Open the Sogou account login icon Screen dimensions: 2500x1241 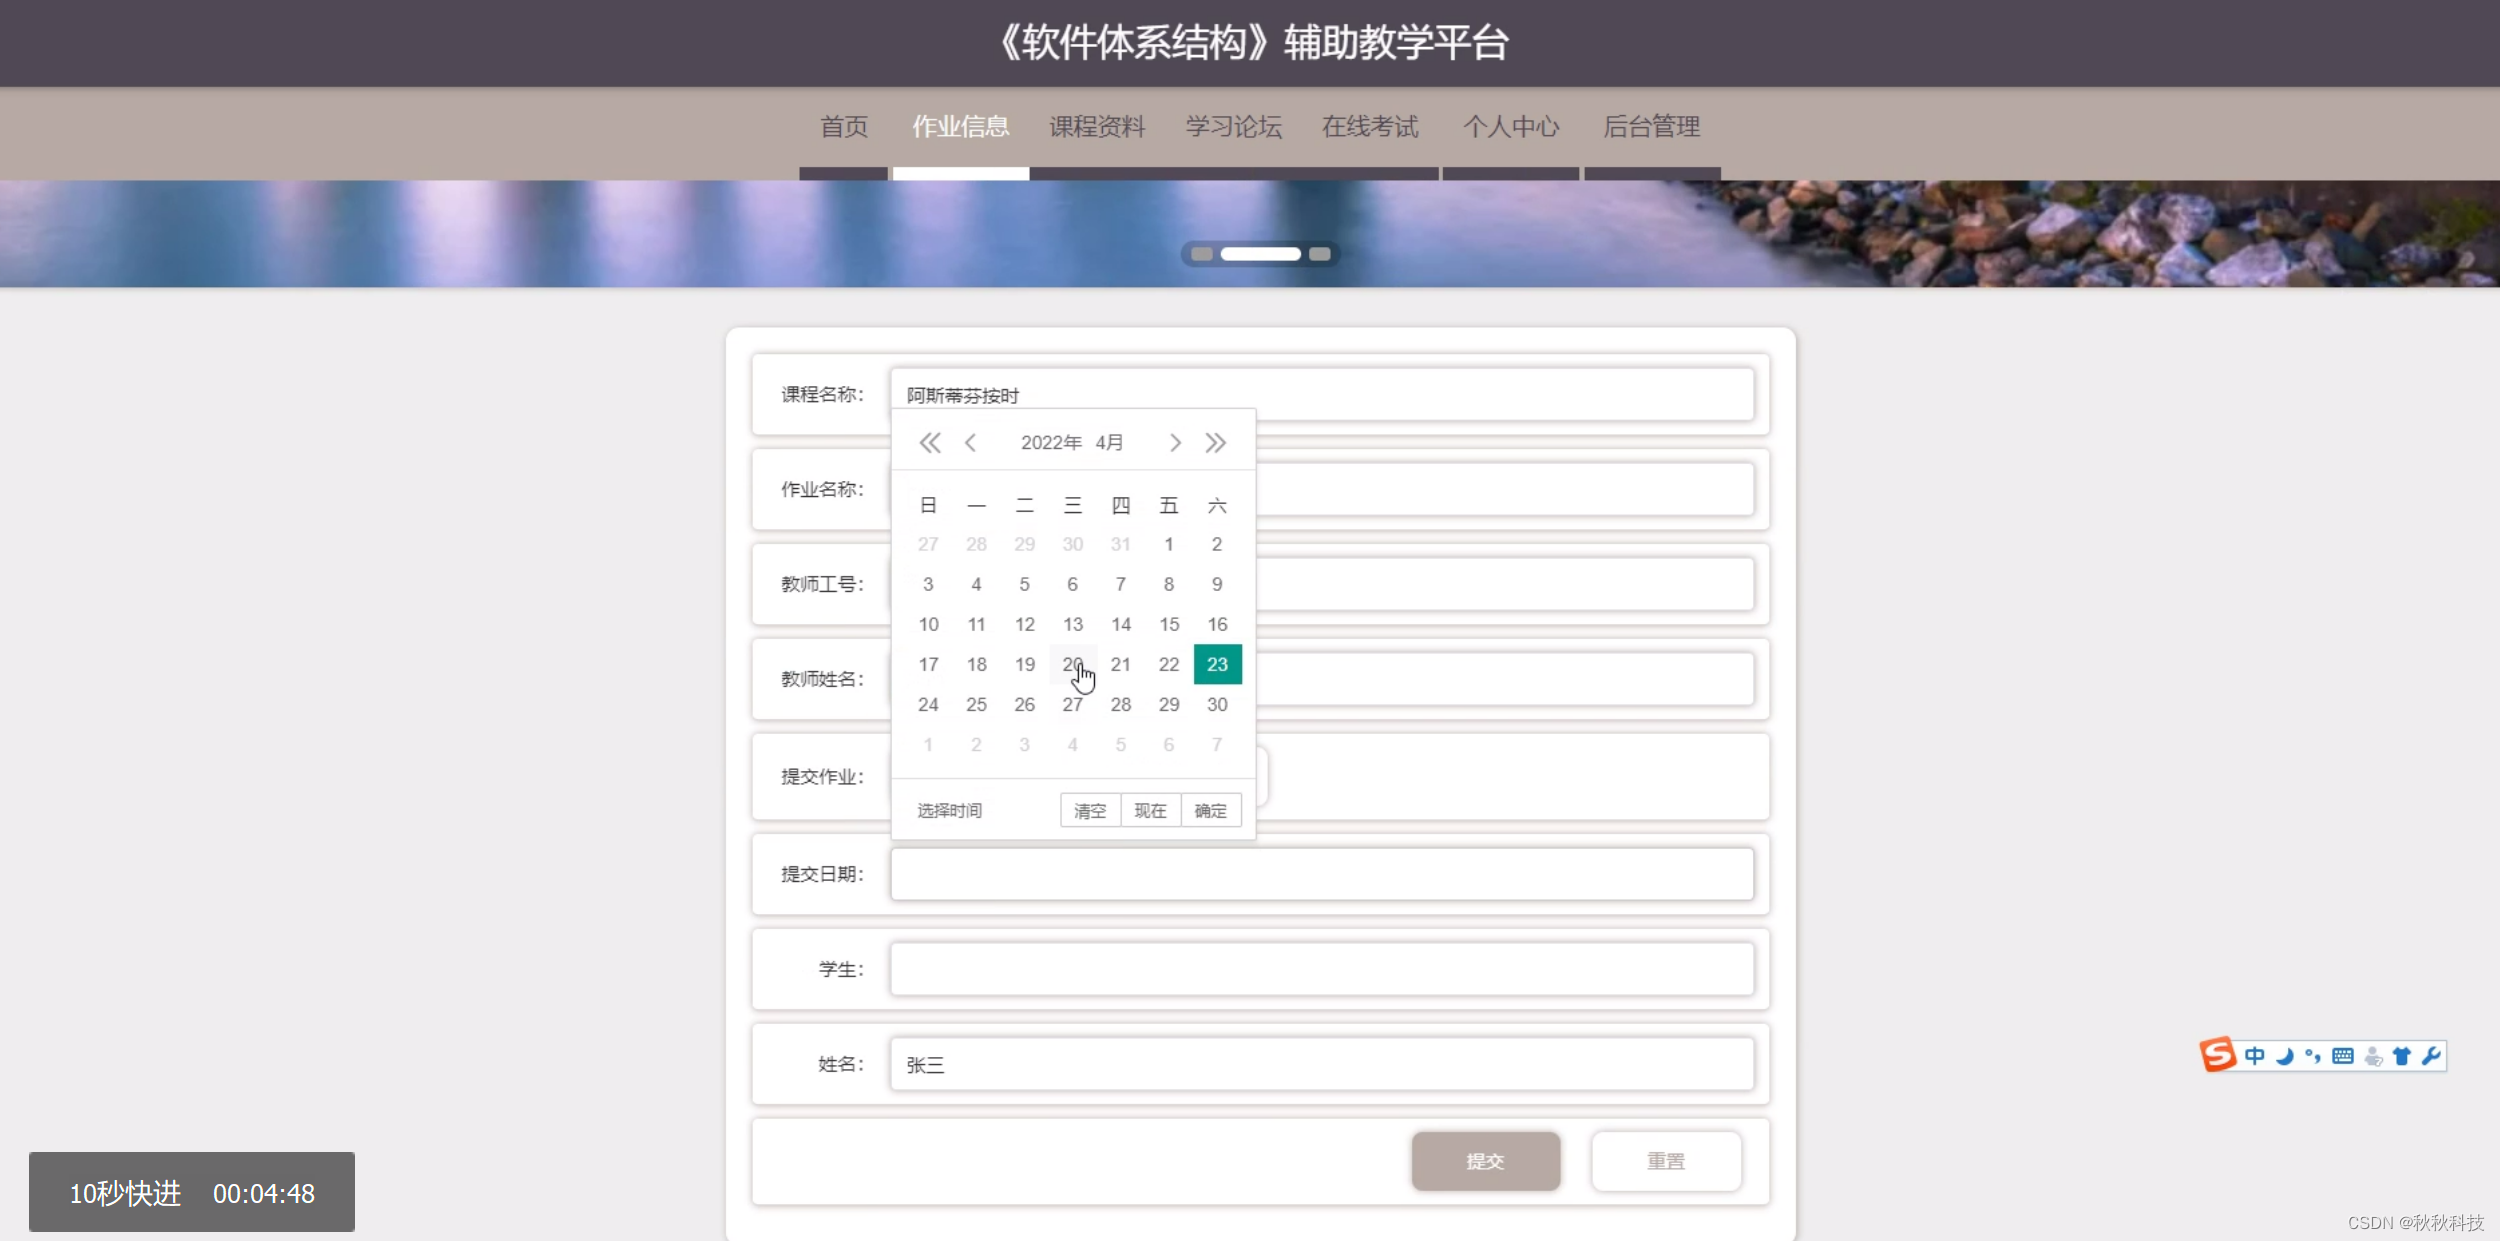tap(2376, 1055)
